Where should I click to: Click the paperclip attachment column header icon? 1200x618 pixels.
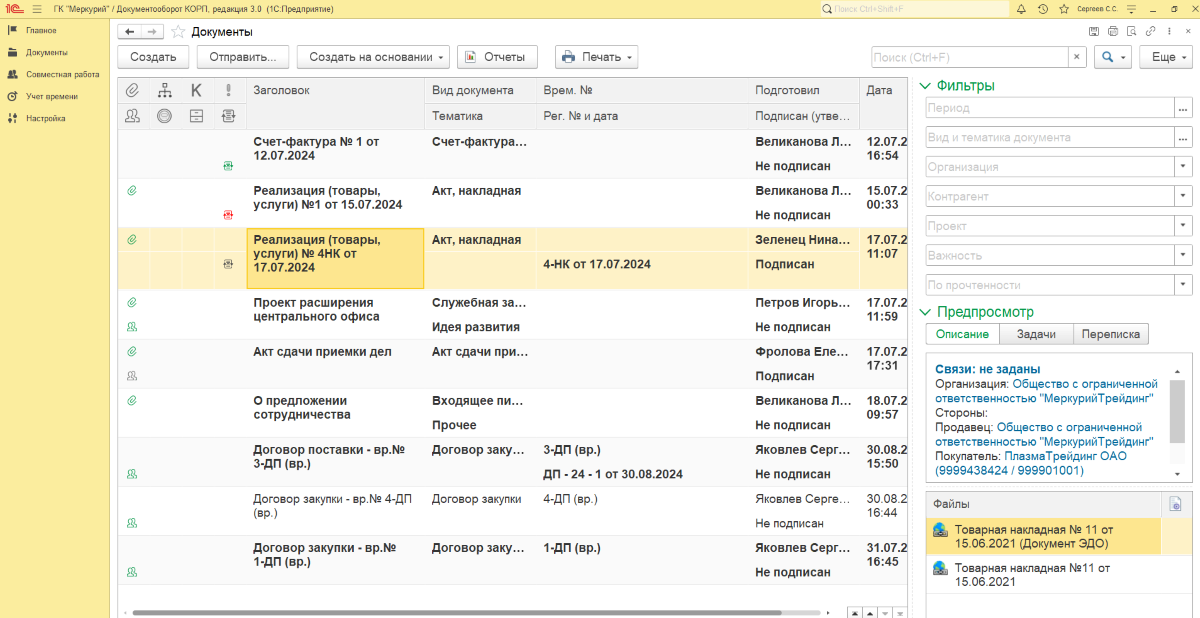tap(132, 90)
